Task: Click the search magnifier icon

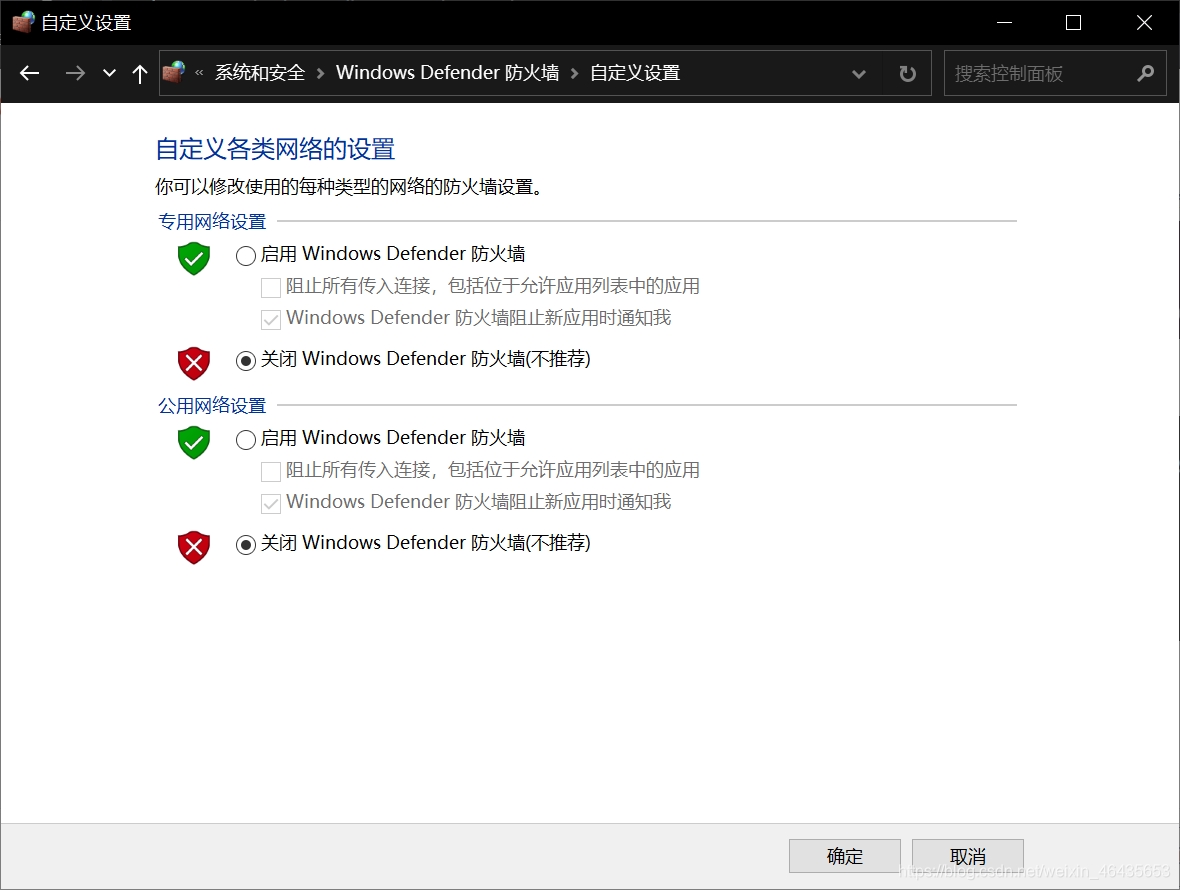Action: click(1145, 73)
